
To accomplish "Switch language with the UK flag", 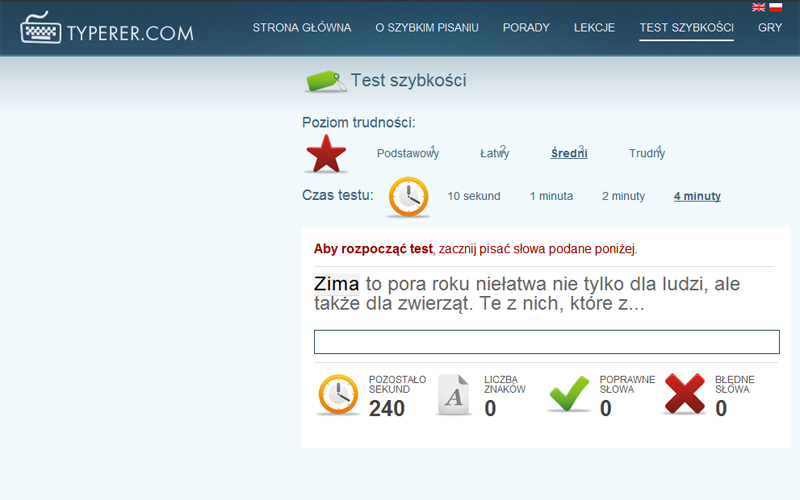I will 758,7.
